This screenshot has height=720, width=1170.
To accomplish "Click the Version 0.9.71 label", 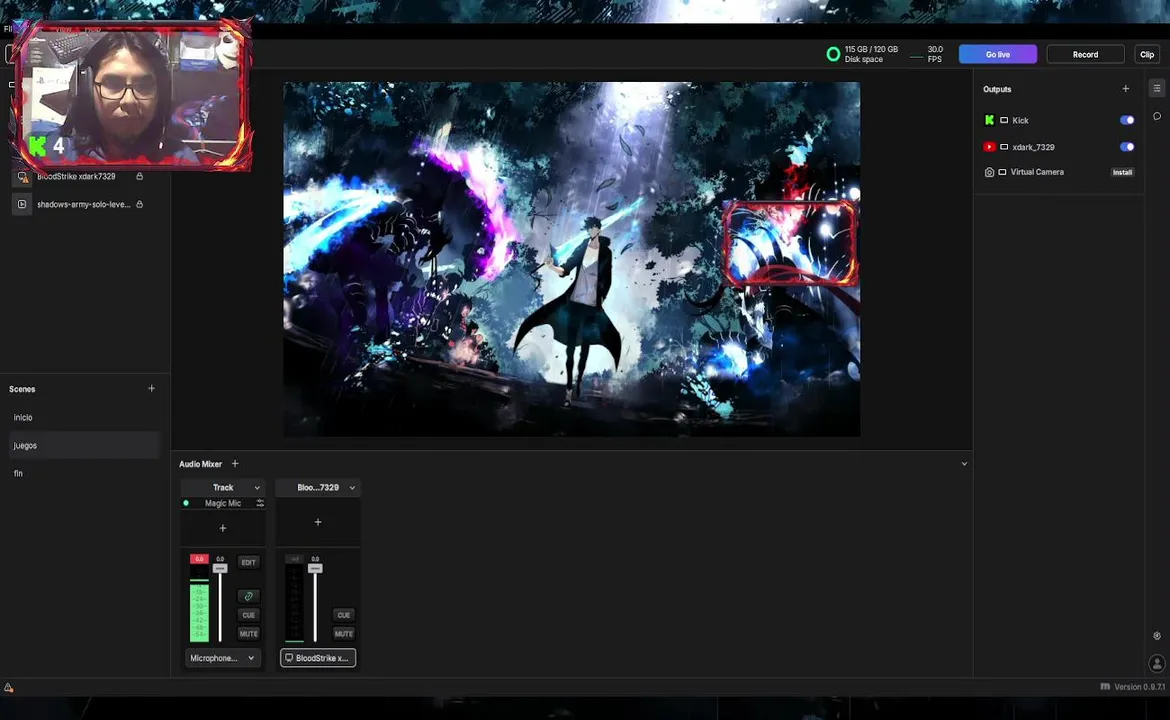I will pos(1139,687).
